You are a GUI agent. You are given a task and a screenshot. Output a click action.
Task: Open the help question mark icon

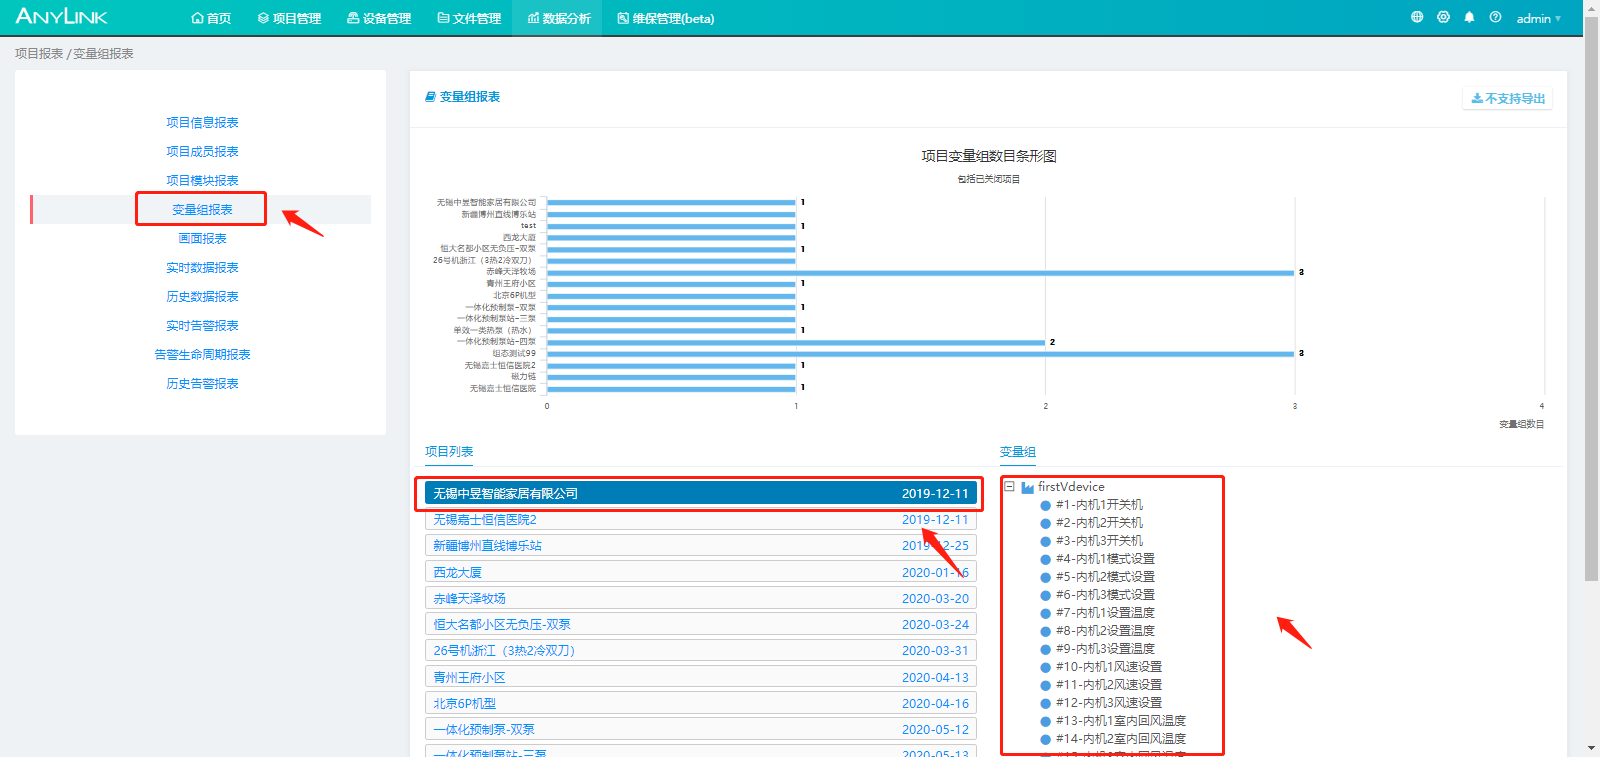coord(1495,17)
